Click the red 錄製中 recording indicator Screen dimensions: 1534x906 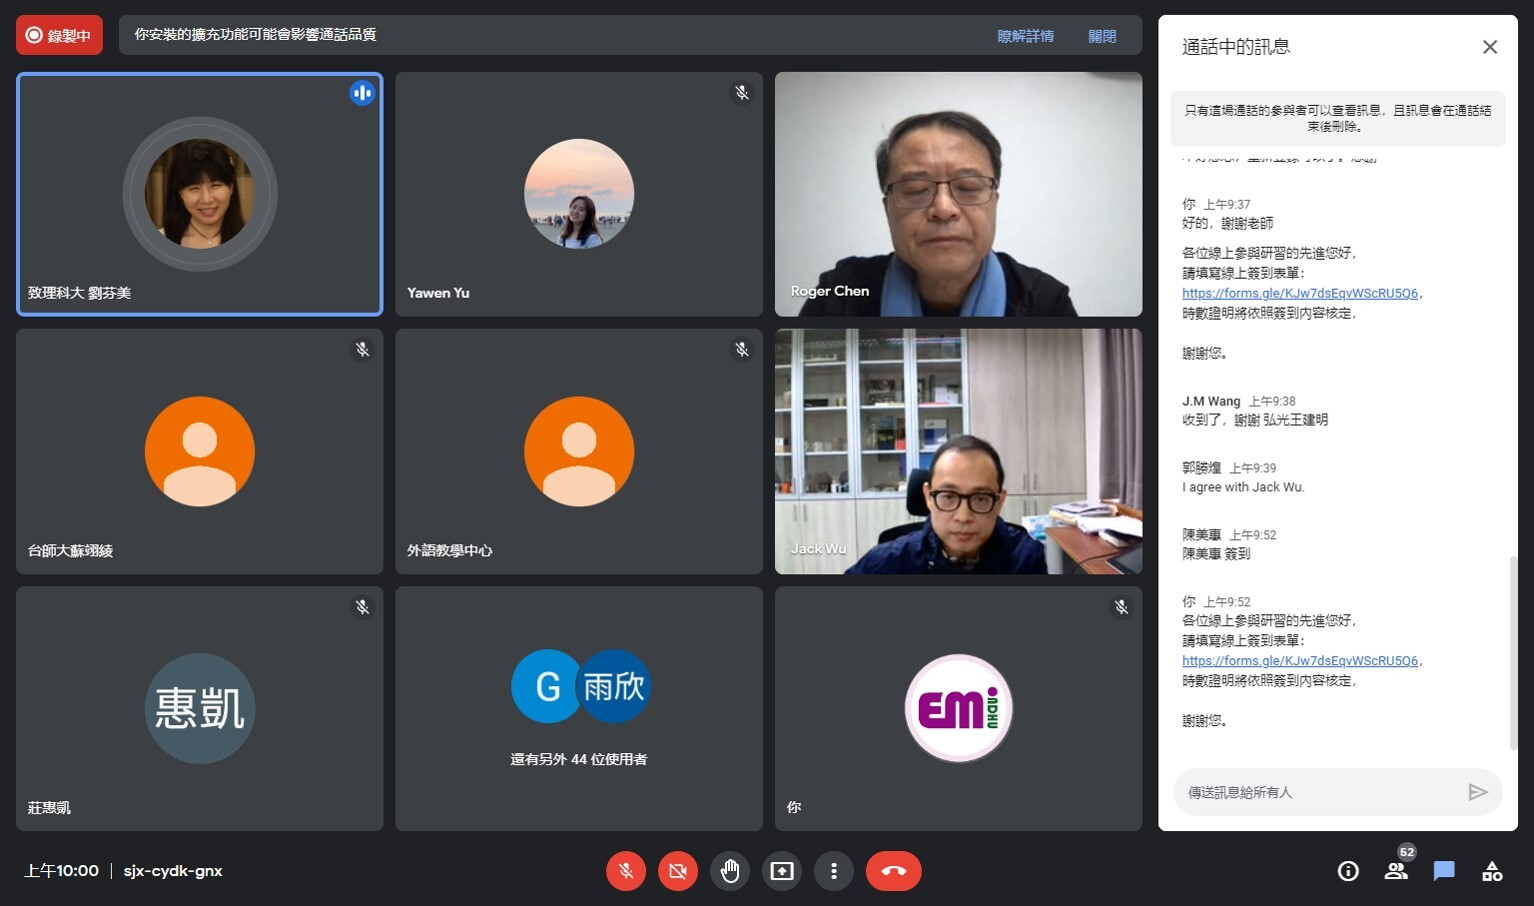click(x=59, y=35)
